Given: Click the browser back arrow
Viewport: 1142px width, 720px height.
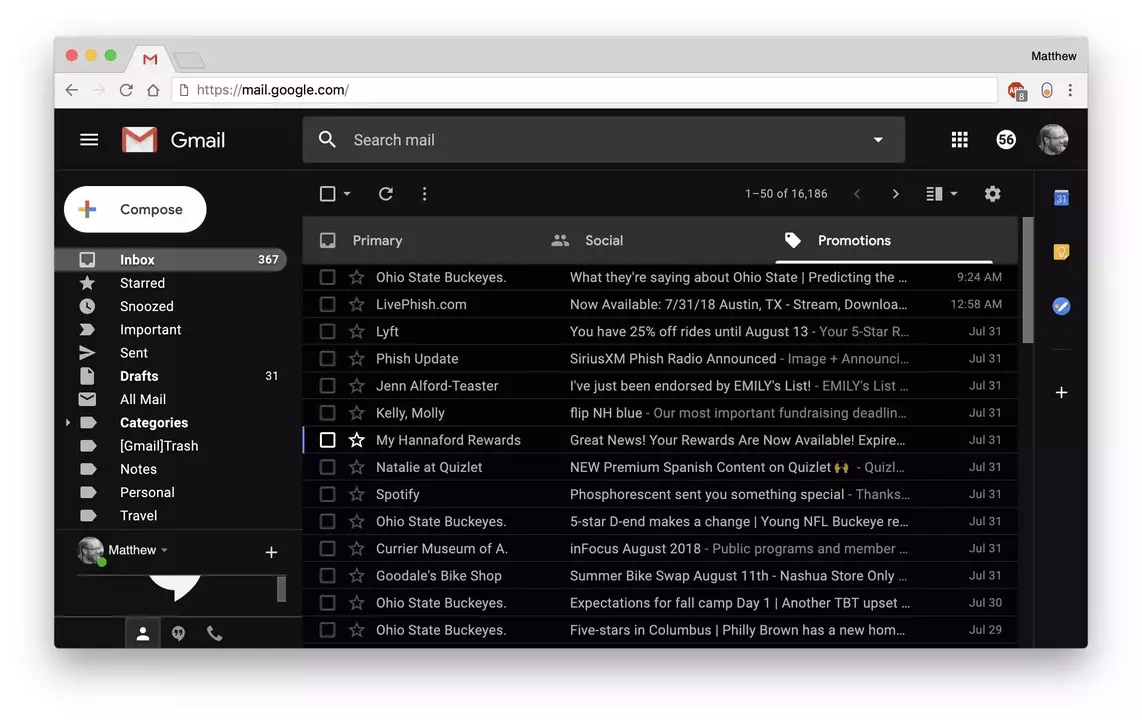Looking at the screenshot, I should (x=71, y=90).
